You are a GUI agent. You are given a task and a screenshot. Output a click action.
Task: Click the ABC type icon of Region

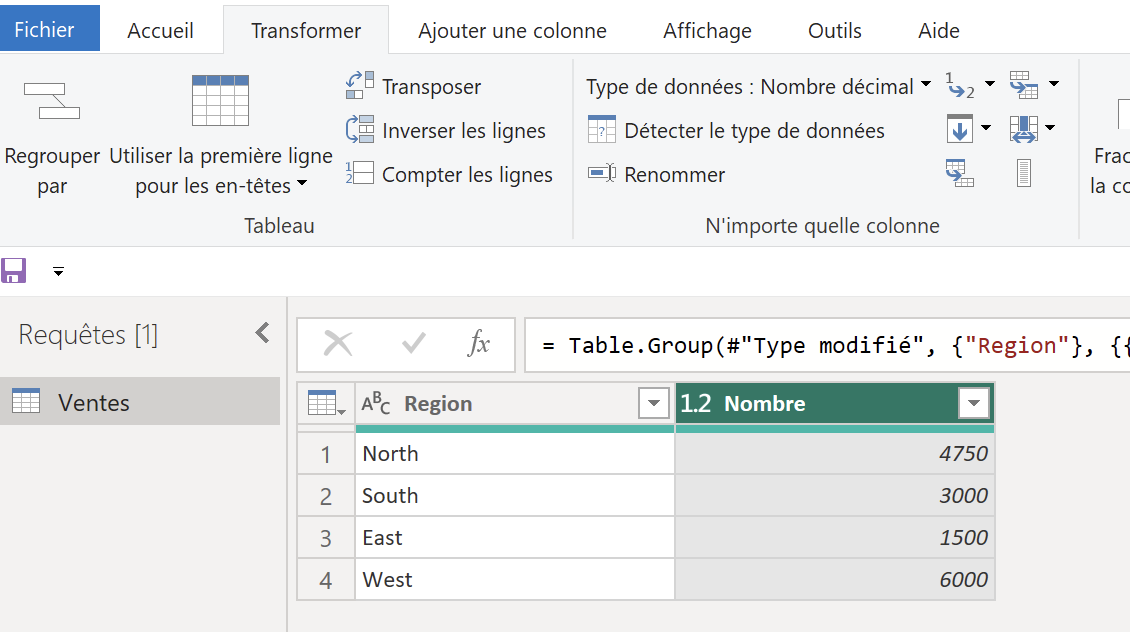pyautogui.click(x=375, y=403)
